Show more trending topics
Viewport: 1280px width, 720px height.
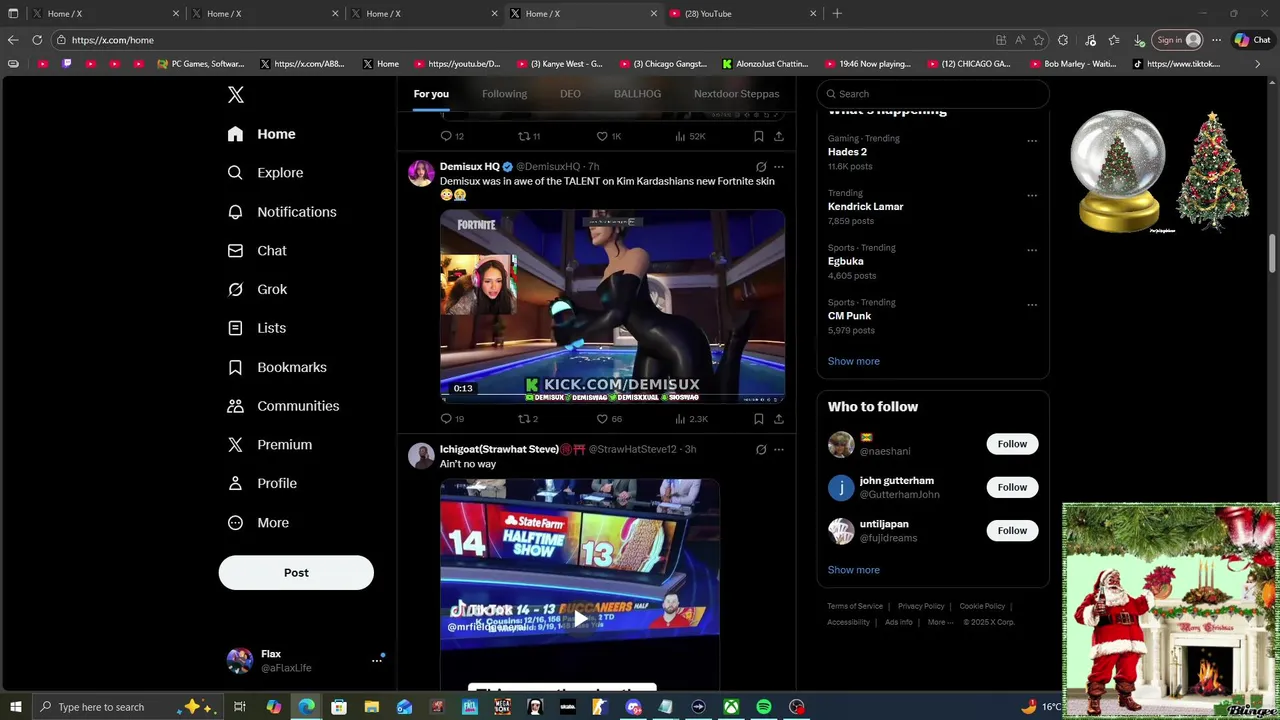click(x=853, y=361)
